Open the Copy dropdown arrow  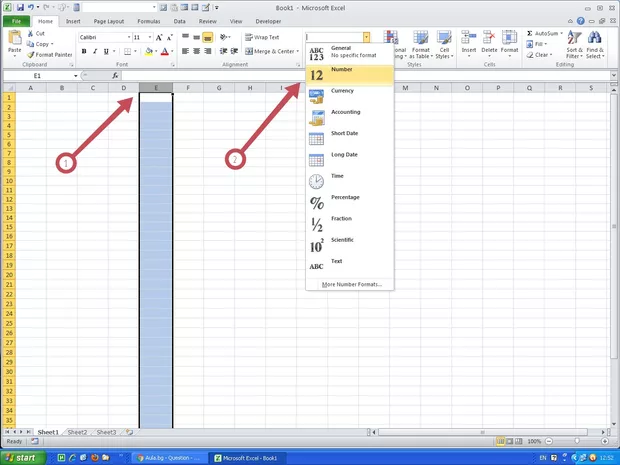[52, 44]
